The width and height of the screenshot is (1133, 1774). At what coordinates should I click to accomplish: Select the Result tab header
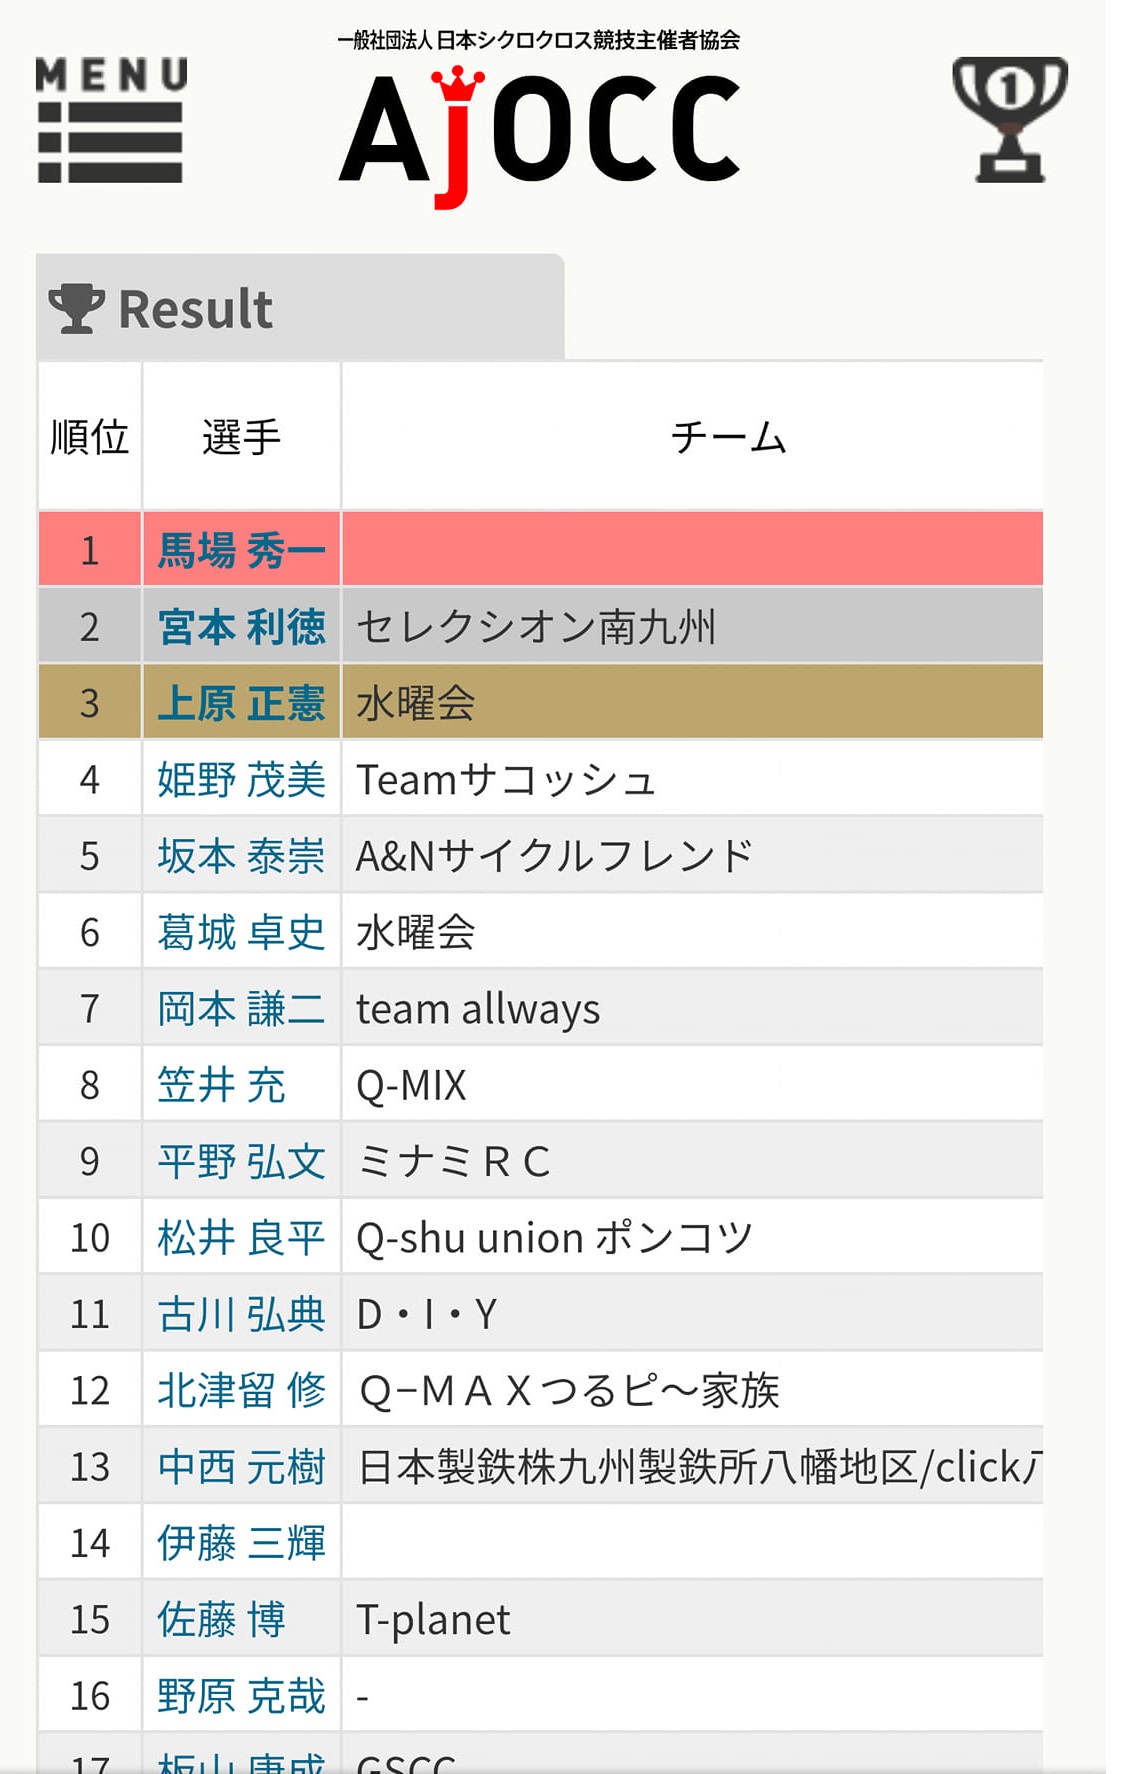300,308
